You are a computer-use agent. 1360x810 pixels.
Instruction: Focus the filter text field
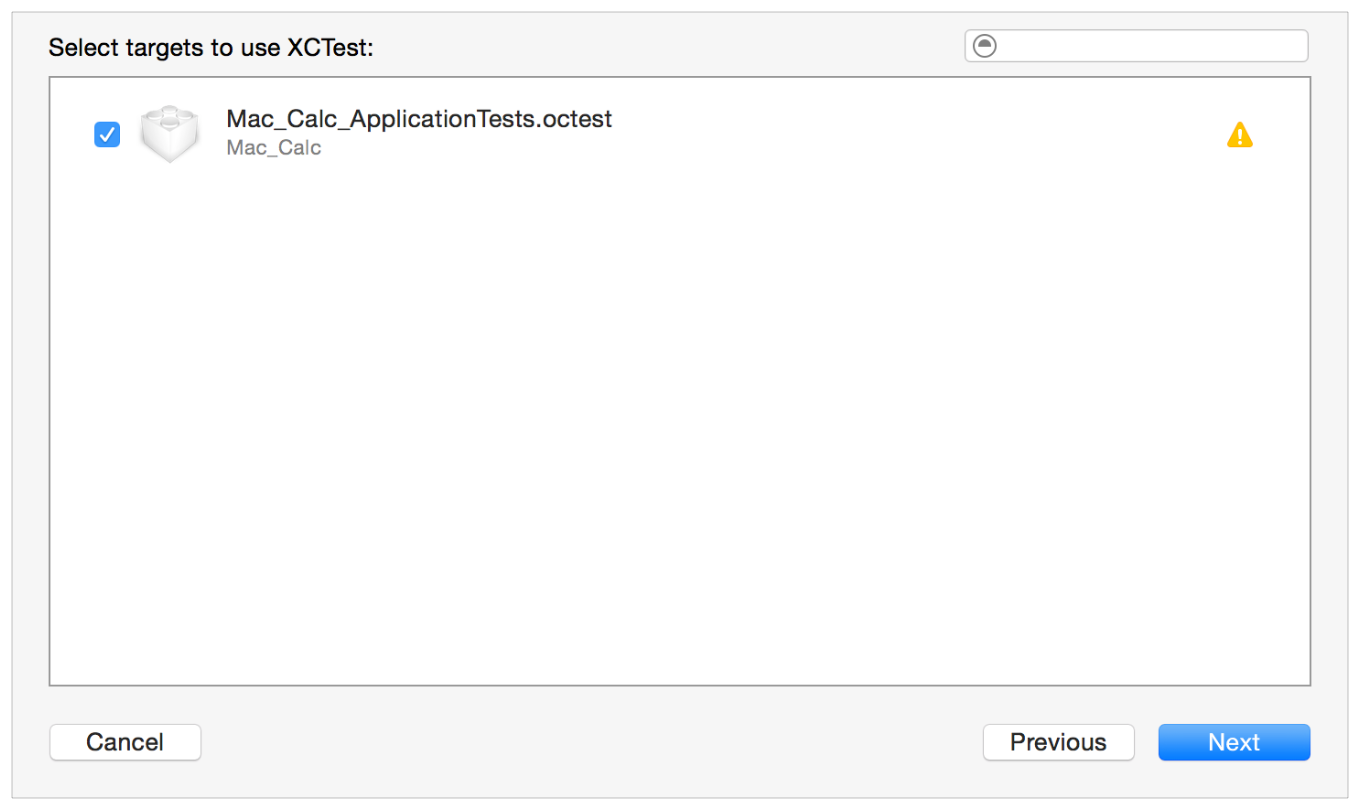point(1150,46)
